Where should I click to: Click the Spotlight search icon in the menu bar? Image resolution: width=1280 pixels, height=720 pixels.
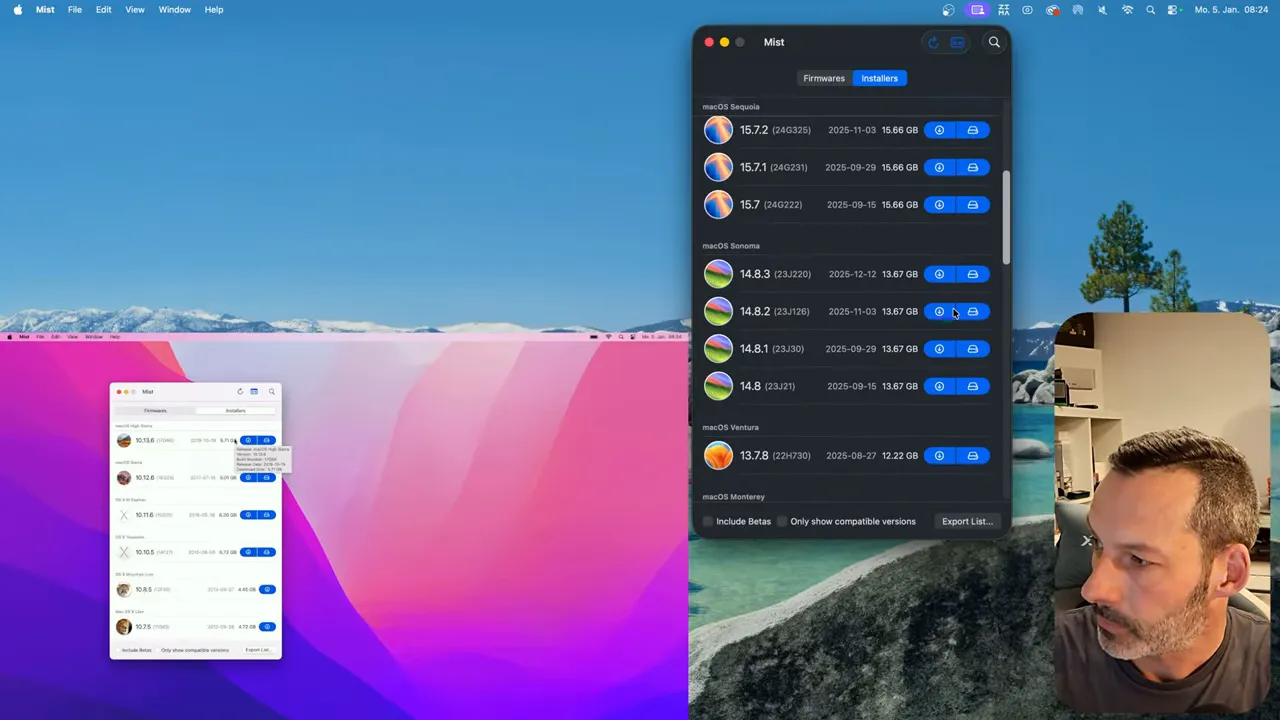point(1150,9)
